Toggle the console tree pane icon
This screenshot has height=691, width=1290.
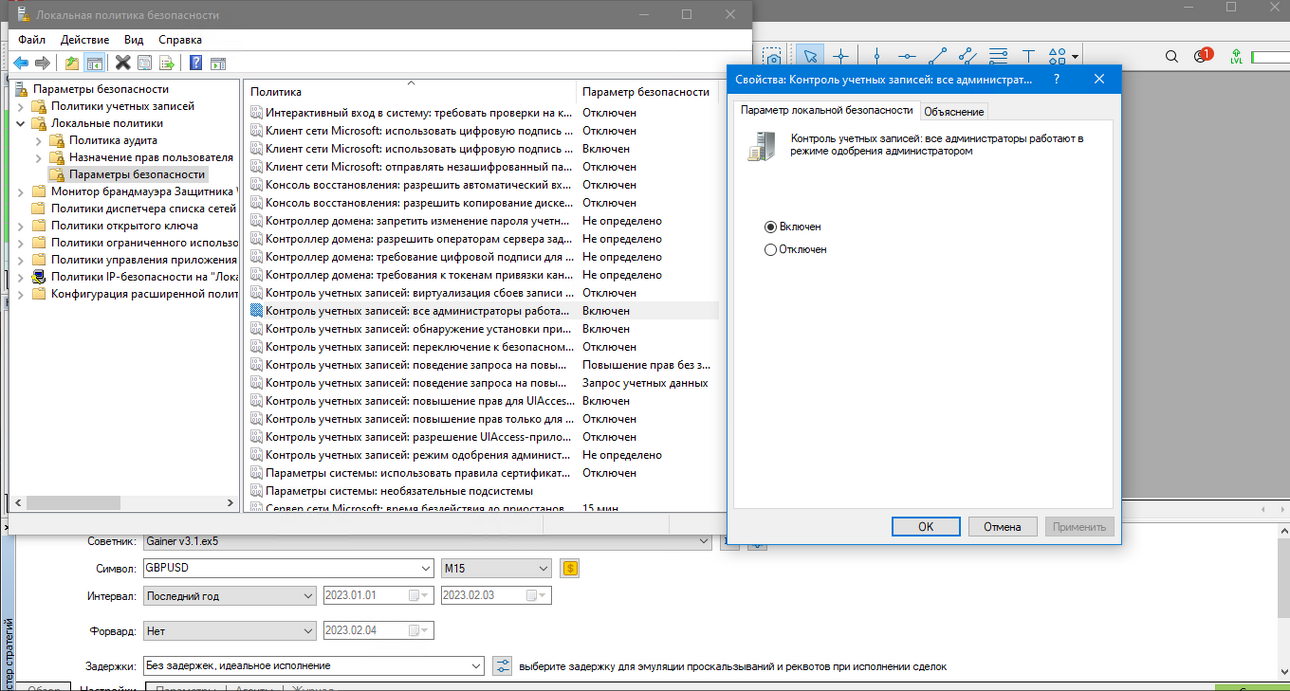tap(94, 63)
